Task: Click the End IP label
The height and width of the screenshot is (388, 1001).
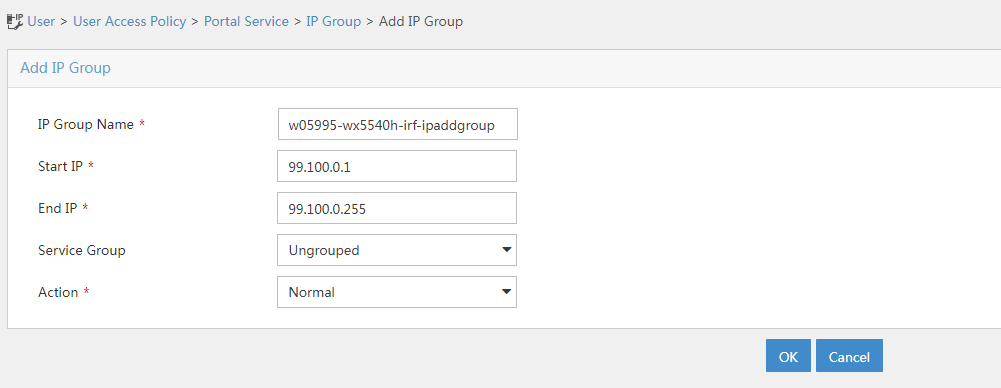Action: point(57,208)
